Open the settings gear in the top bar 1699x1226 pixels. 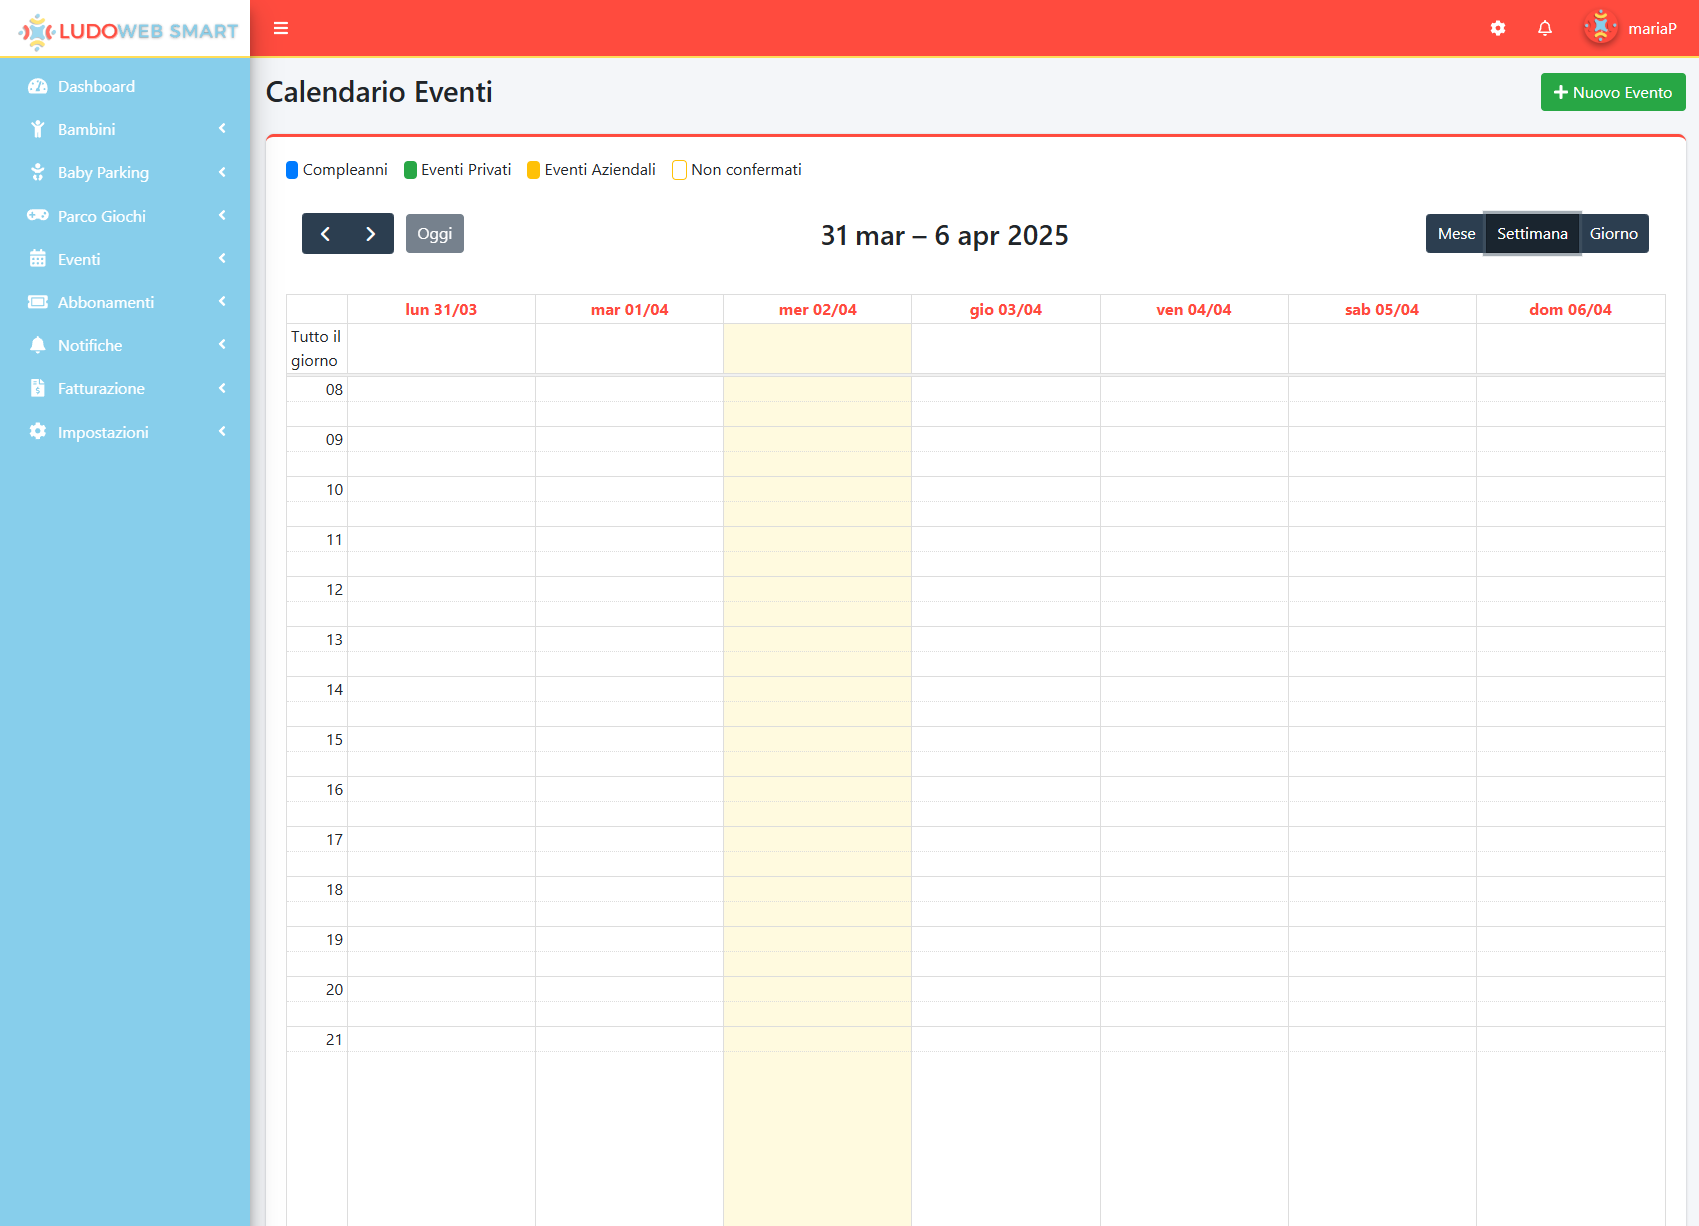(1497, 28)
